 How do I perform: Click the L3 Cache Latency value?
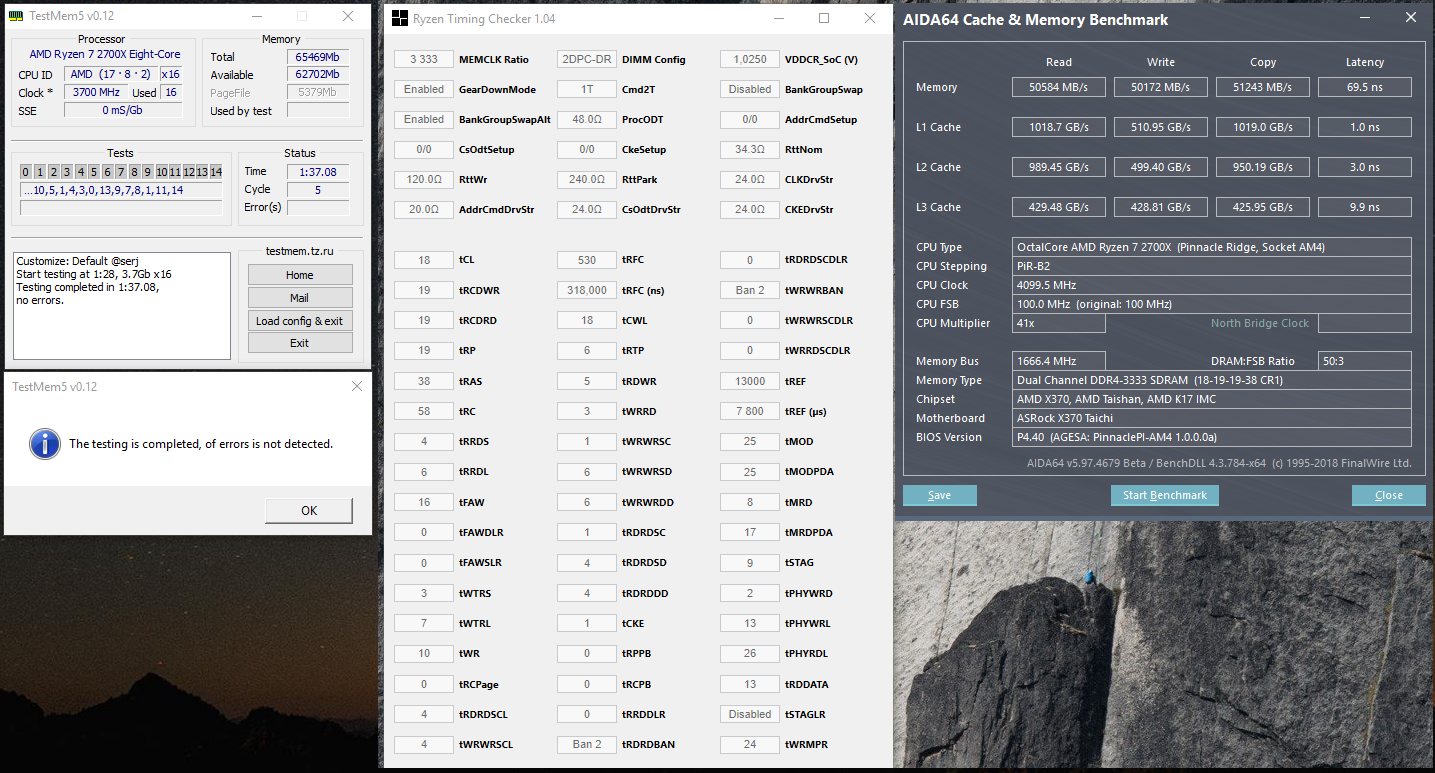pos(1365,207)
